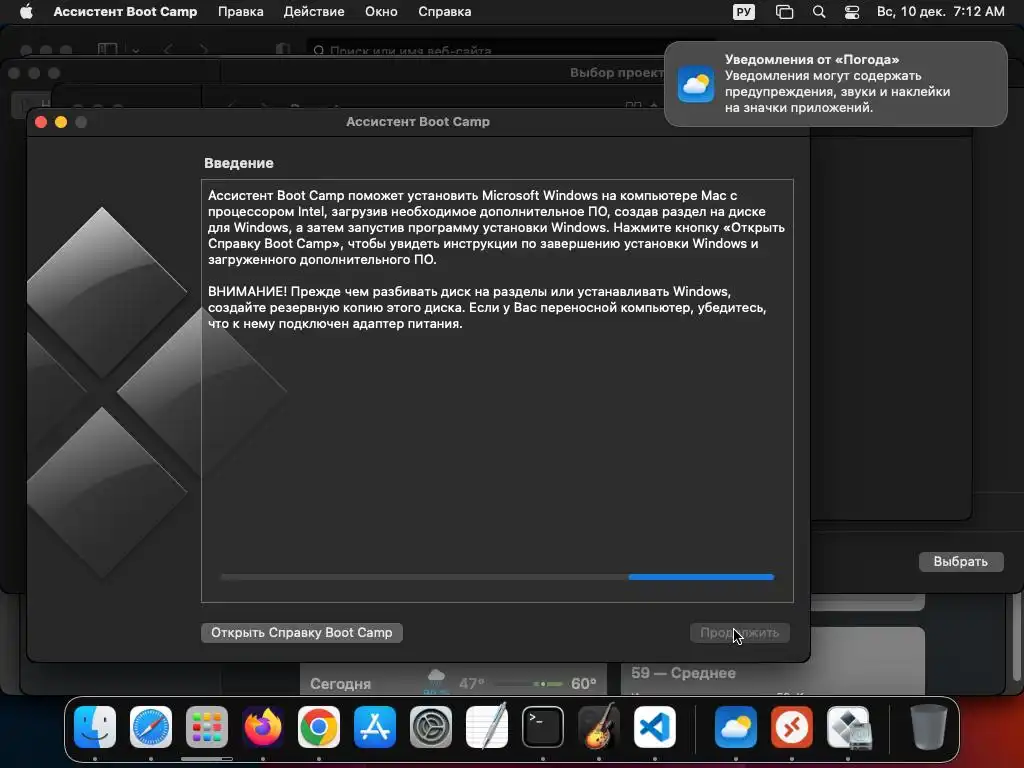Open the Ассистент Boot Camp menu
The image size is (1024, 768).
point(125,12)
